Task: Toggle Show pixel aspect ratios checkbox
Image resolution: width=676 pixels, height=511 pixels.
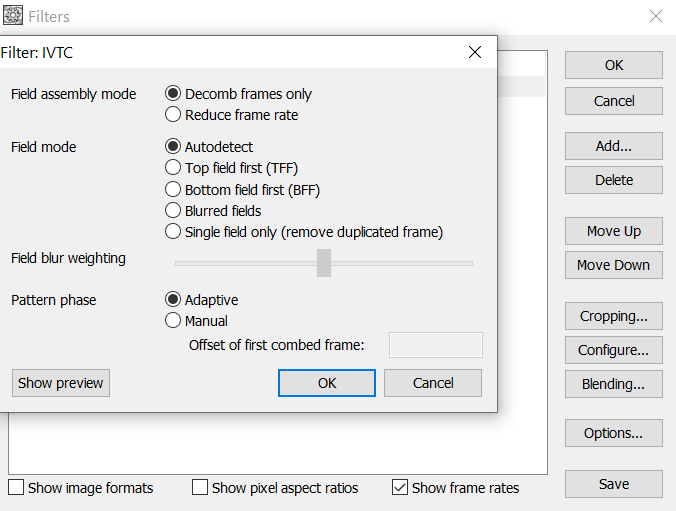Action: (200, 488)
